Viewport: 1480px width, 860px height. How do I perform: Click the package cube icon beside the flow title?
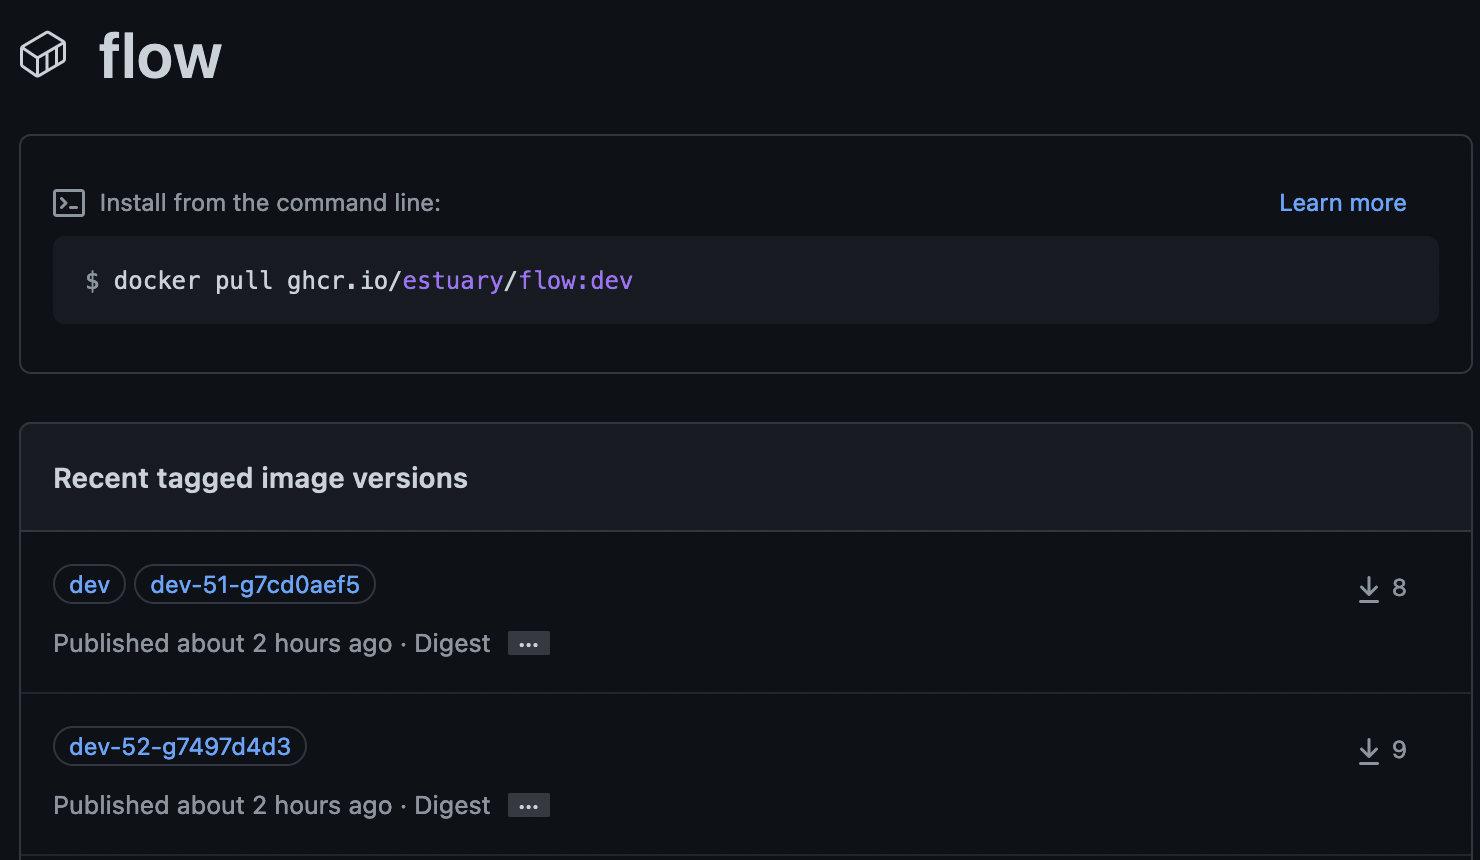pos(41,55)
